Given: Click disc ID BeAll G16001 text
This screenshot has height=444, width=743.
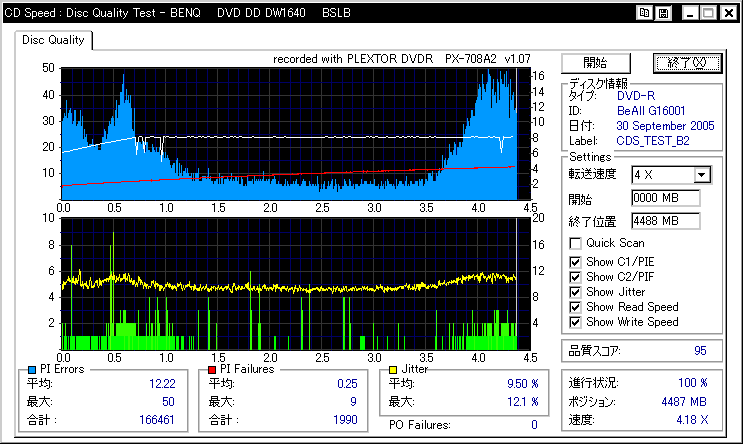Looking at the screenshot, I should click(x=651, y=111).
